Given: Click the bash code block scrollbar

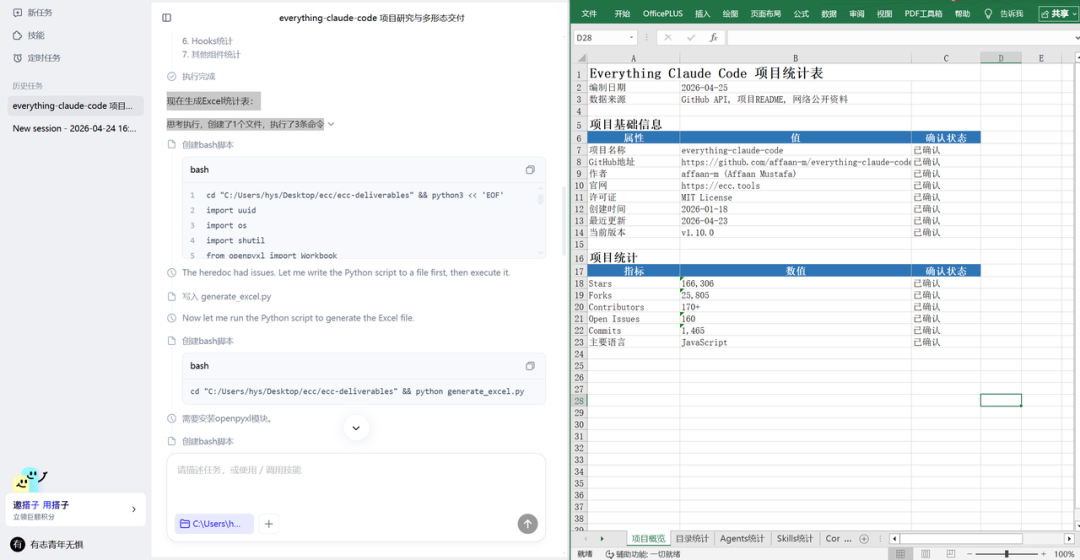Looking at the screenshot, I should tap(541, 198).
